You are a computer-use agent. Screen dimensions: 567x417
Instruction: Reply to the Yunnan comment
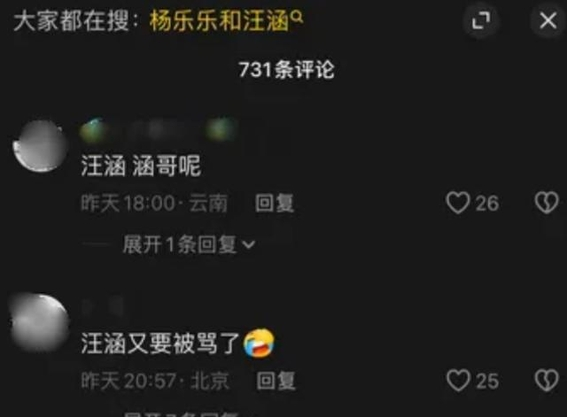click(274, 203)
